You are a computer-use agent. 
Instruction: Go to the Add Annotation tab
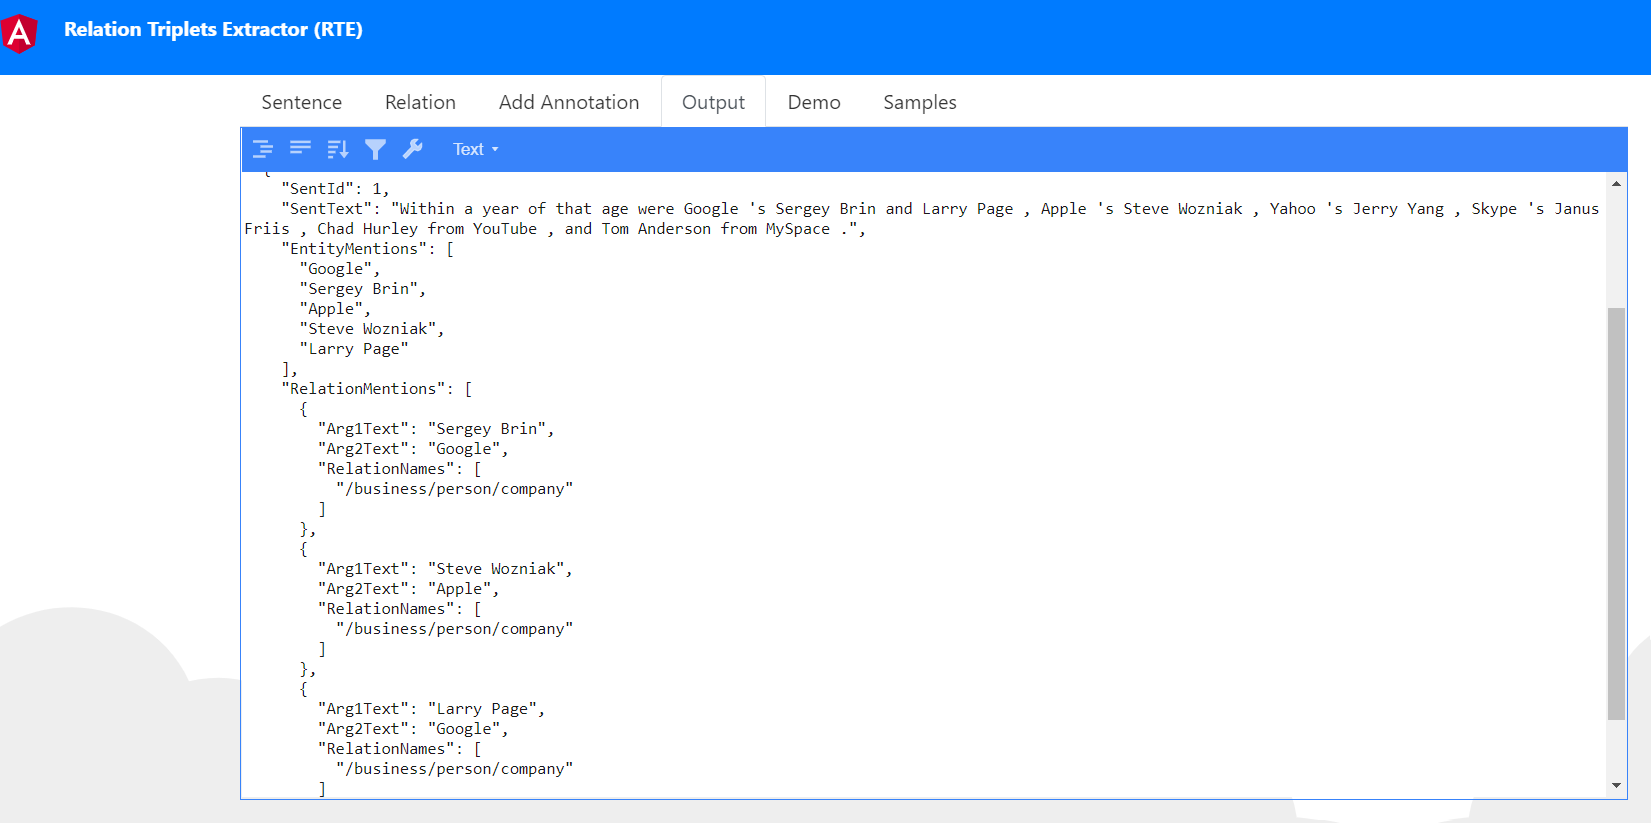coord(569,102)
